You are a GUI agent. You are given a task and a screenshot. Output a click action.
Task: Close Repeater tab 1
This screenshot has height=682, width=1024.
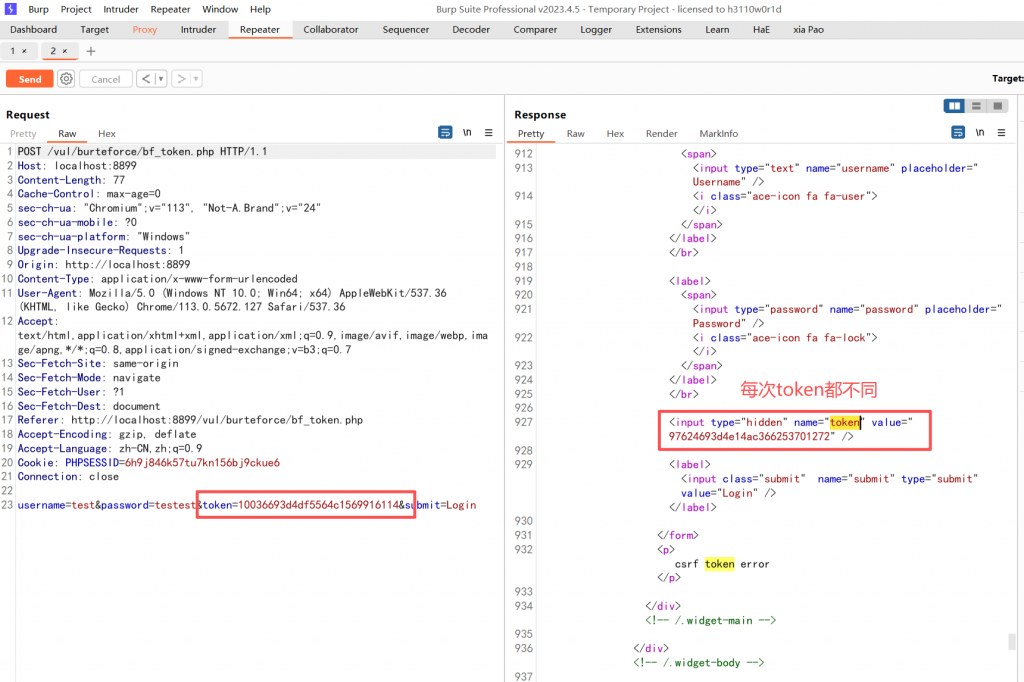(24, 51)
